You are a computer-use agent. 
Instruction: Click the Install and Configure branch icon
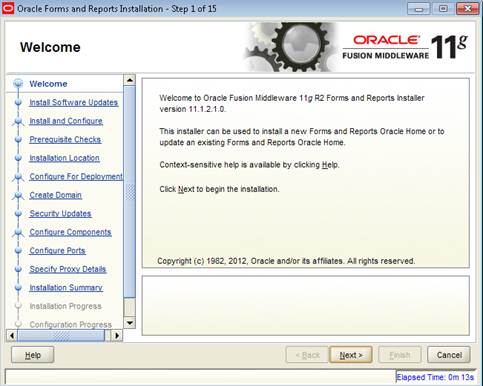click(18, 122)
